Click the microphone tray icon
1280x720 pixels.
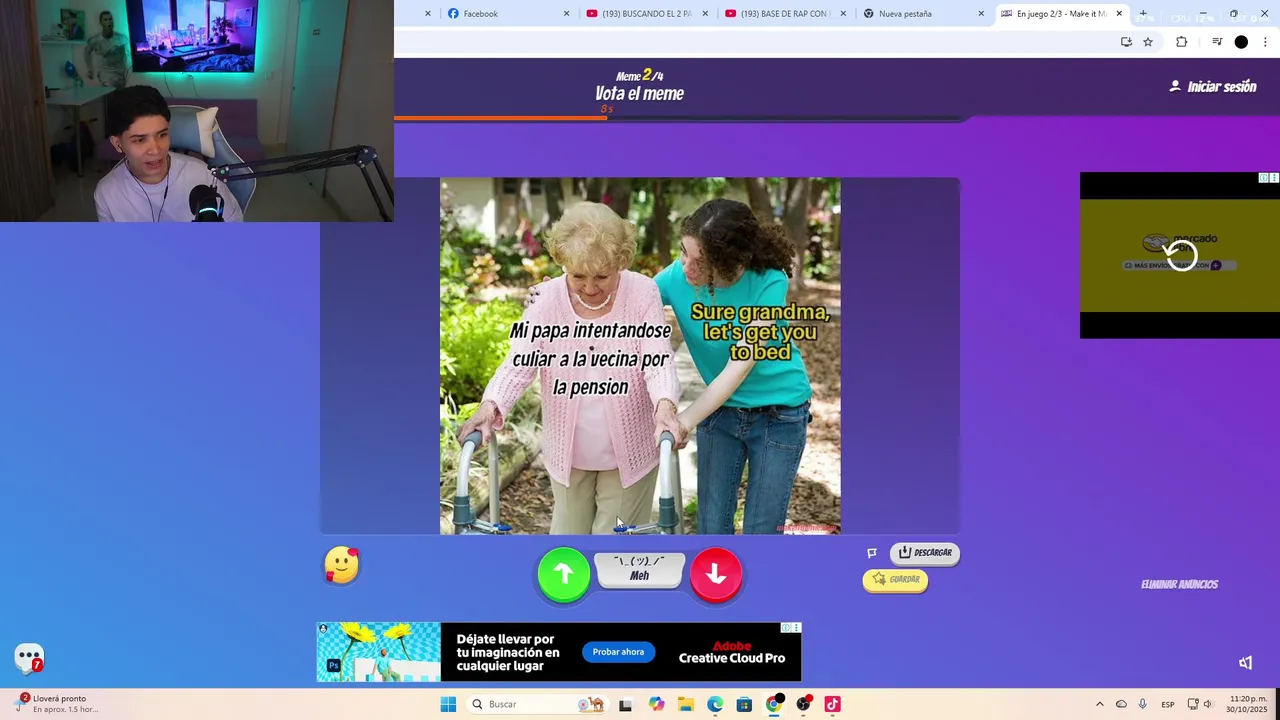tap(1142, 704)
